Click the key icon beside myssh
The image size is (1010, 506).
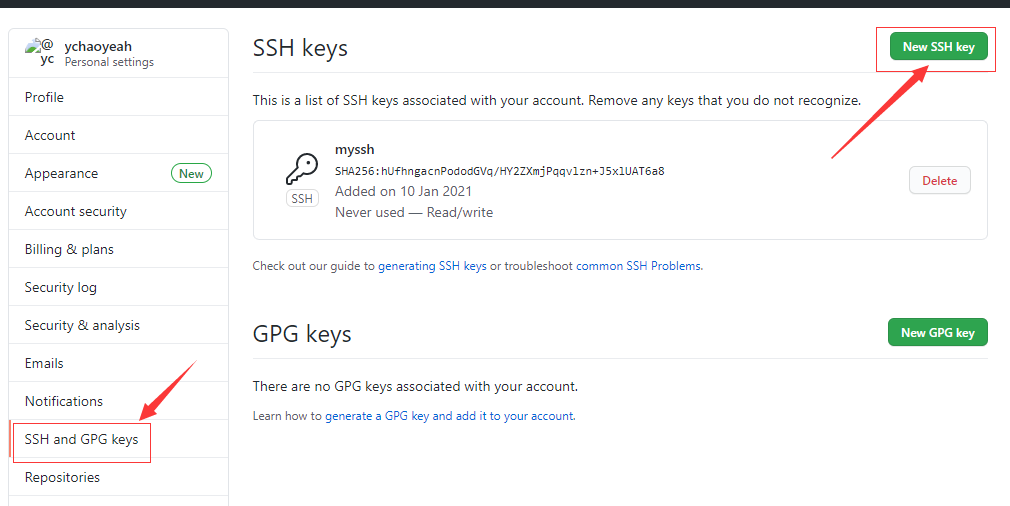point(302,169)
